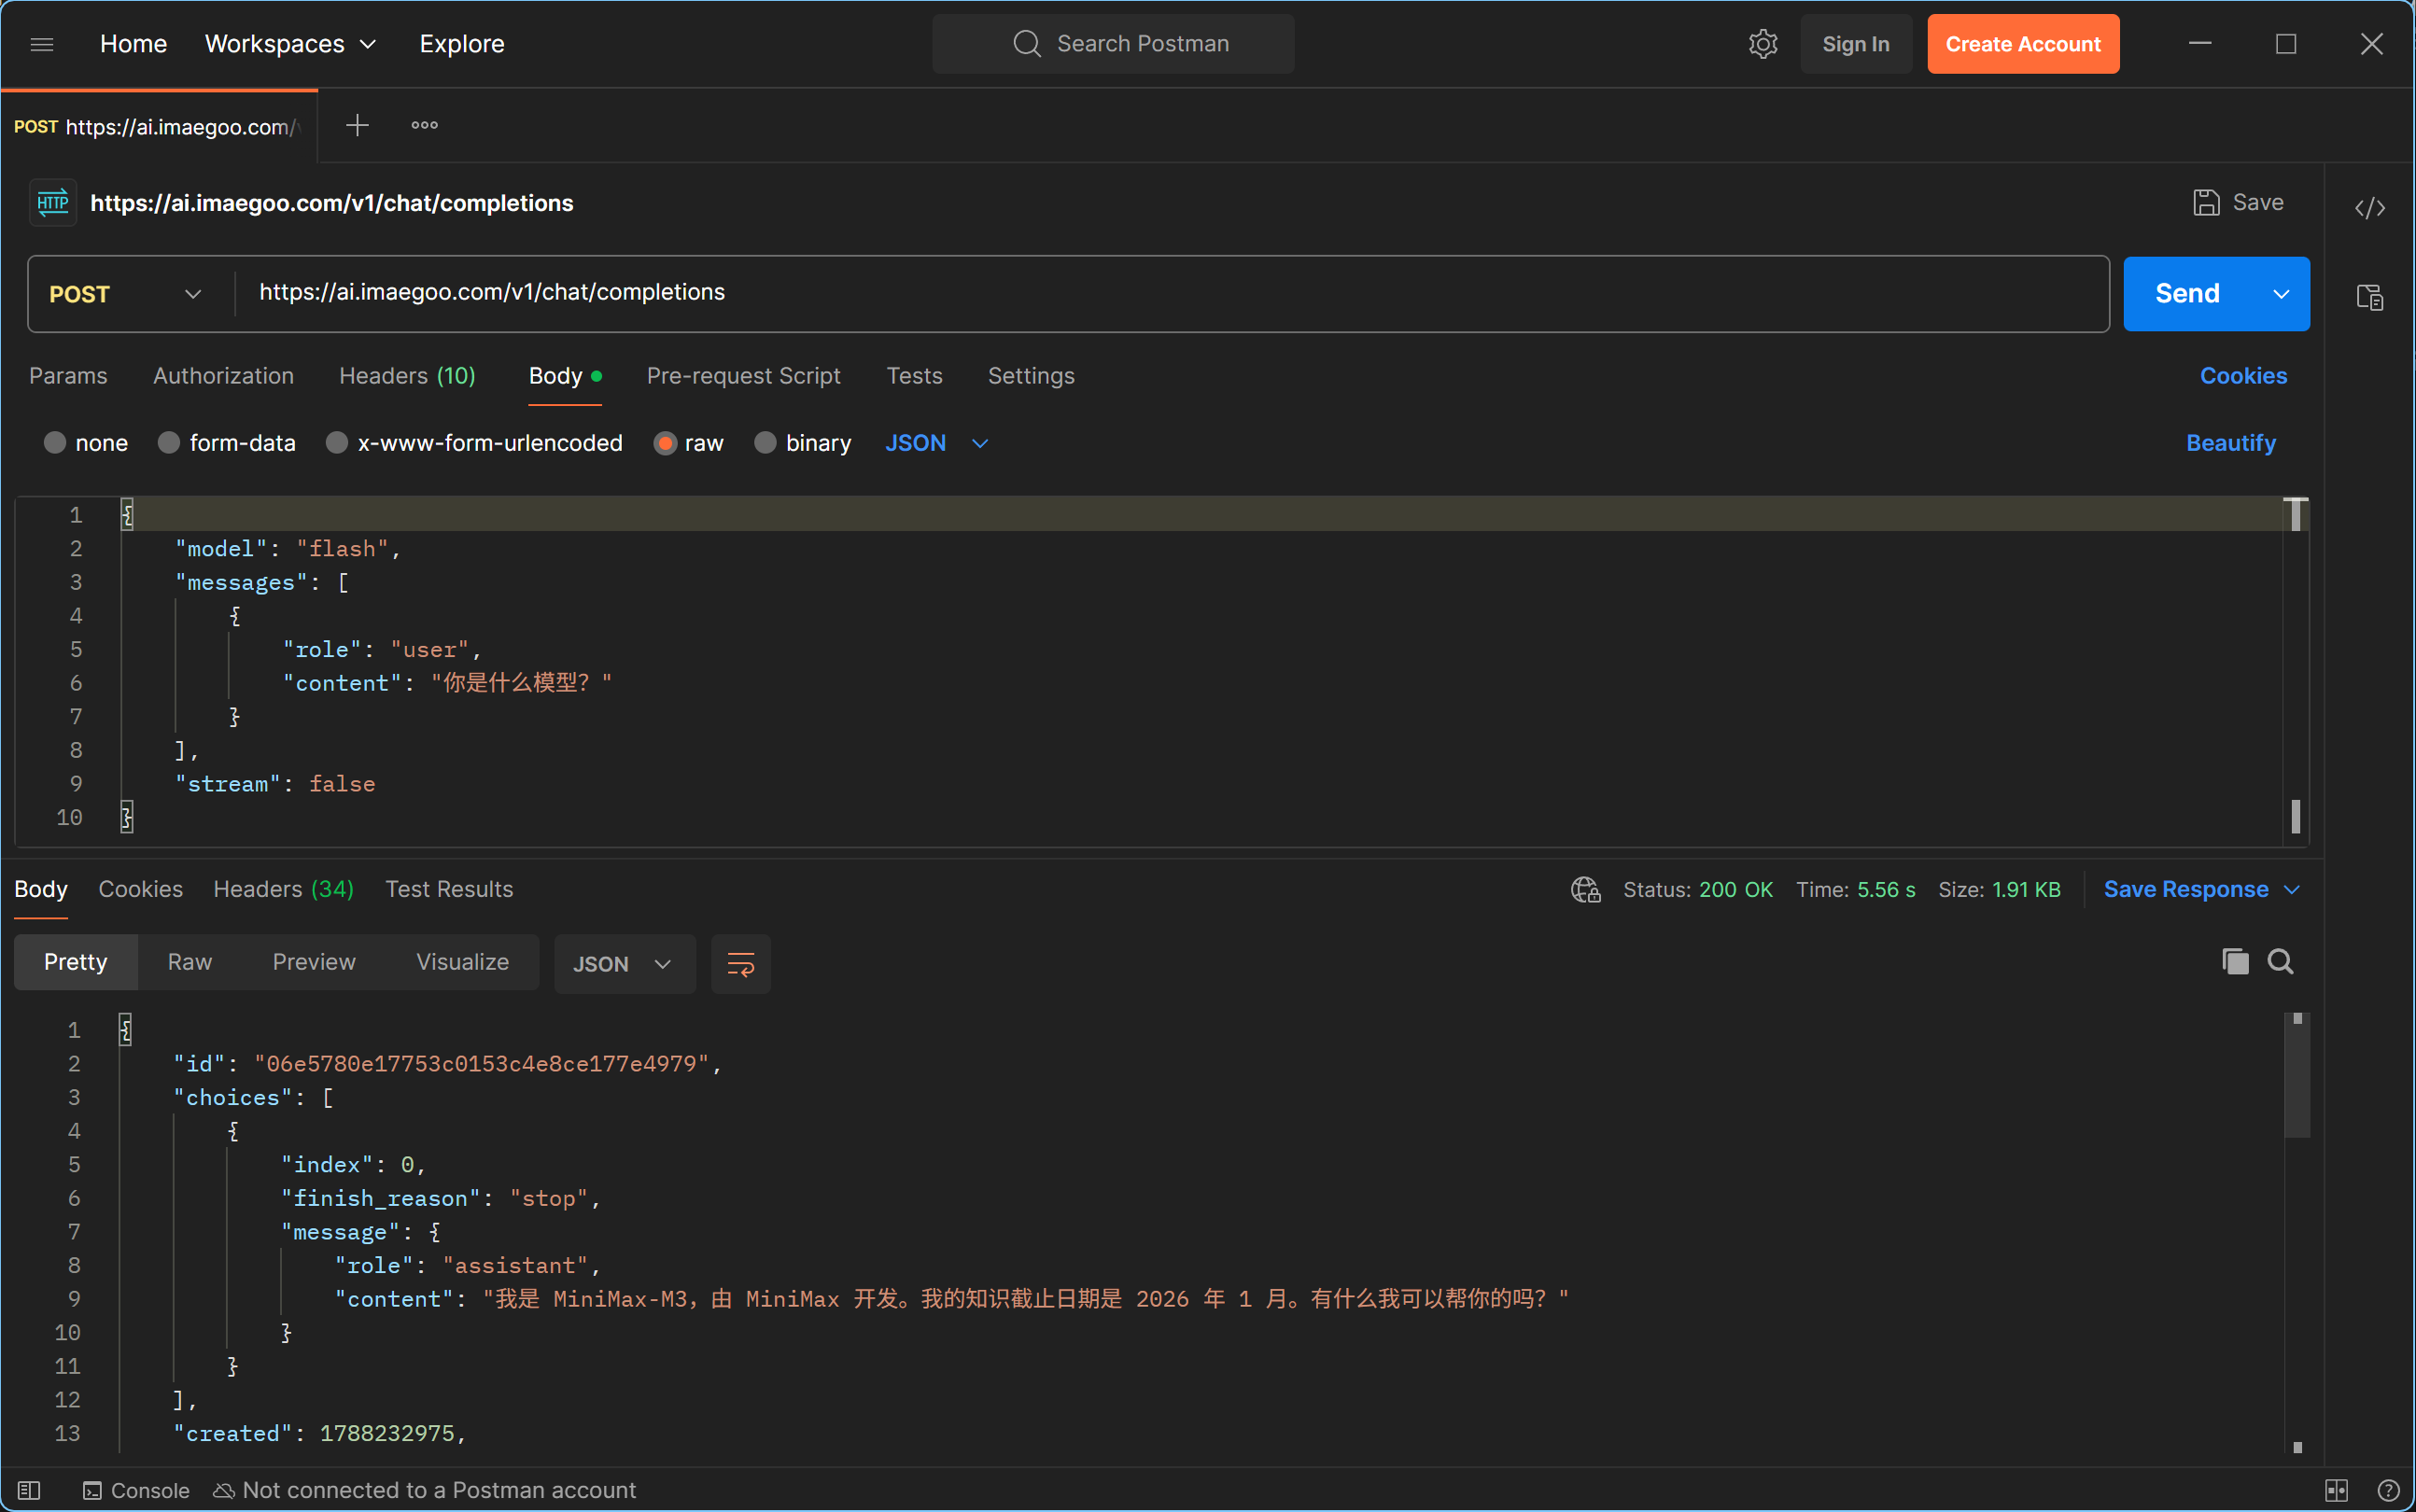Open the Pre-request Script tab

[743, 376]
